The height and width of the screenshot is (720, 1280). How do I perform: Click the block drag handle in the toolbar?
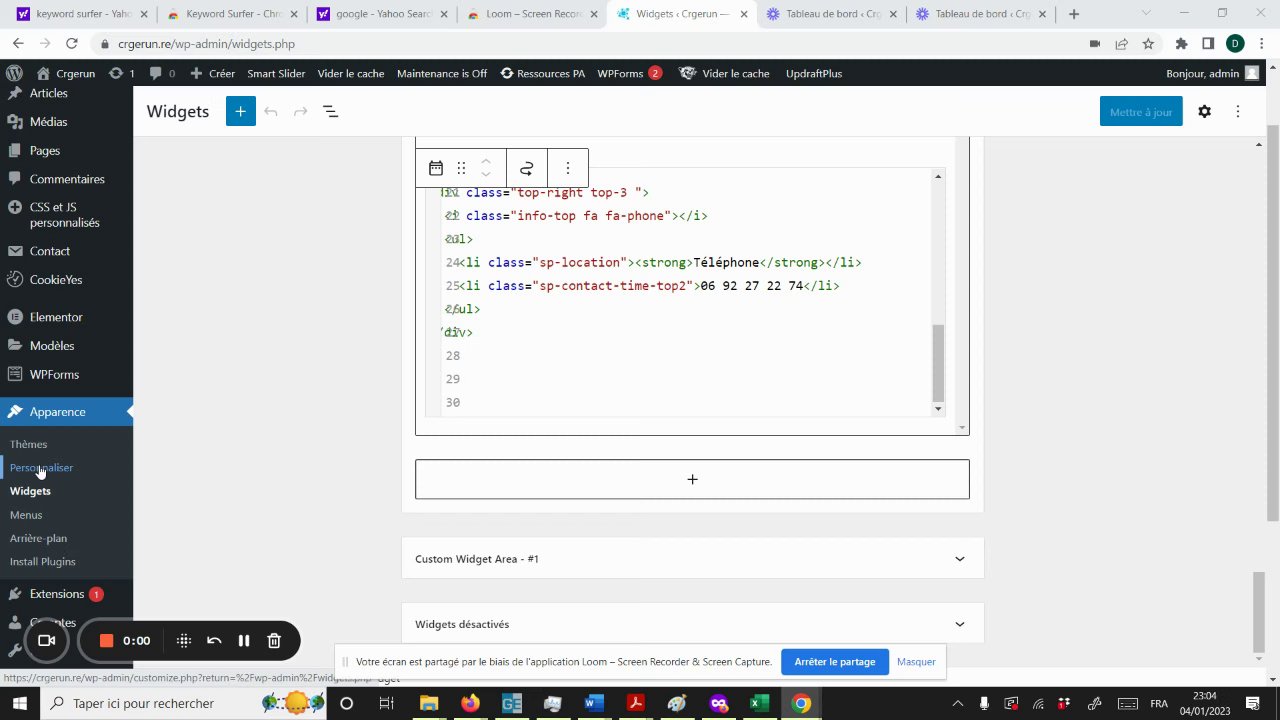[461, 168]
